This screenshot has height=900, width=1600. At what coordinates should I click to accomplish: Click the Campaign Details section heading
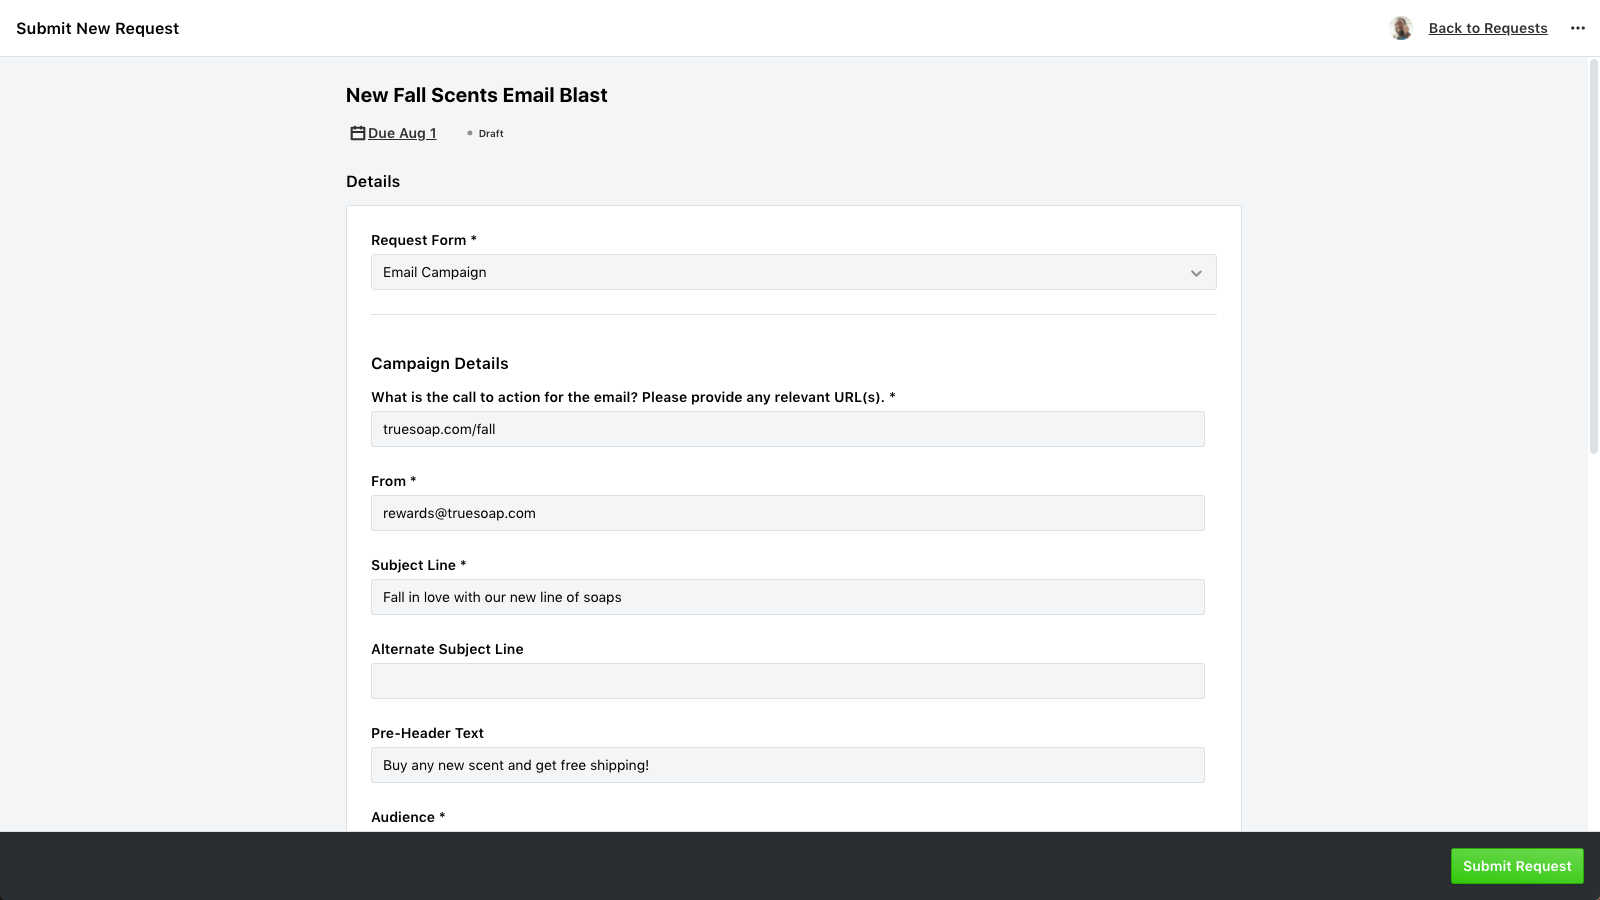click(x=439, y=364)
